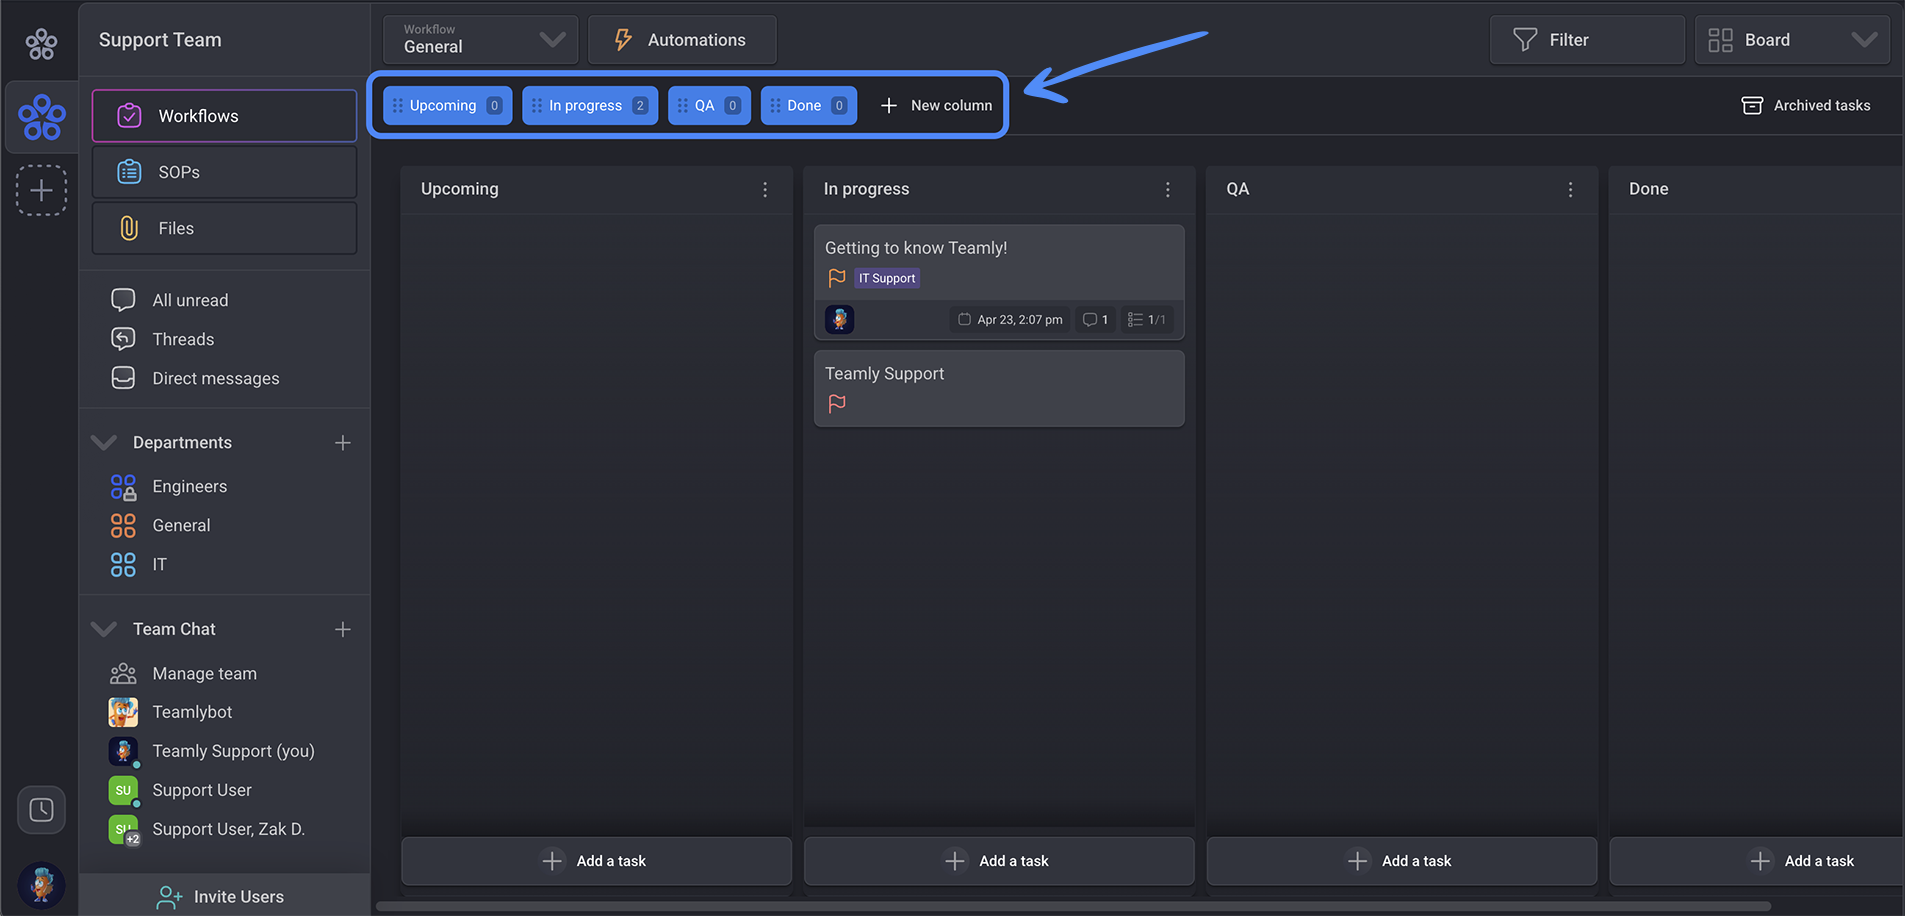Open chat with Teamlybot
Screen dimensions: 1905x916
192,712
